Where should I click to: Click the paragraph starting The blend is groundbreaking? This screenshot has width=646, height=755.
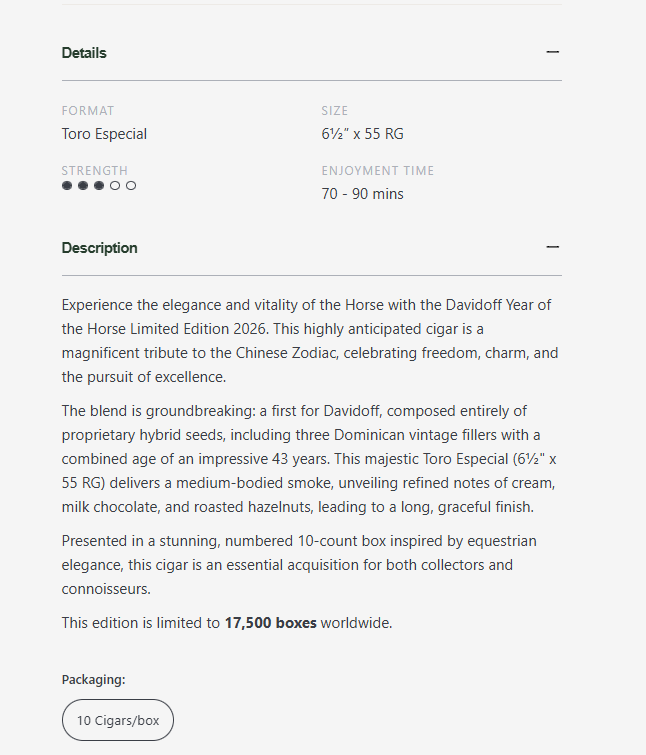(310, 459)
